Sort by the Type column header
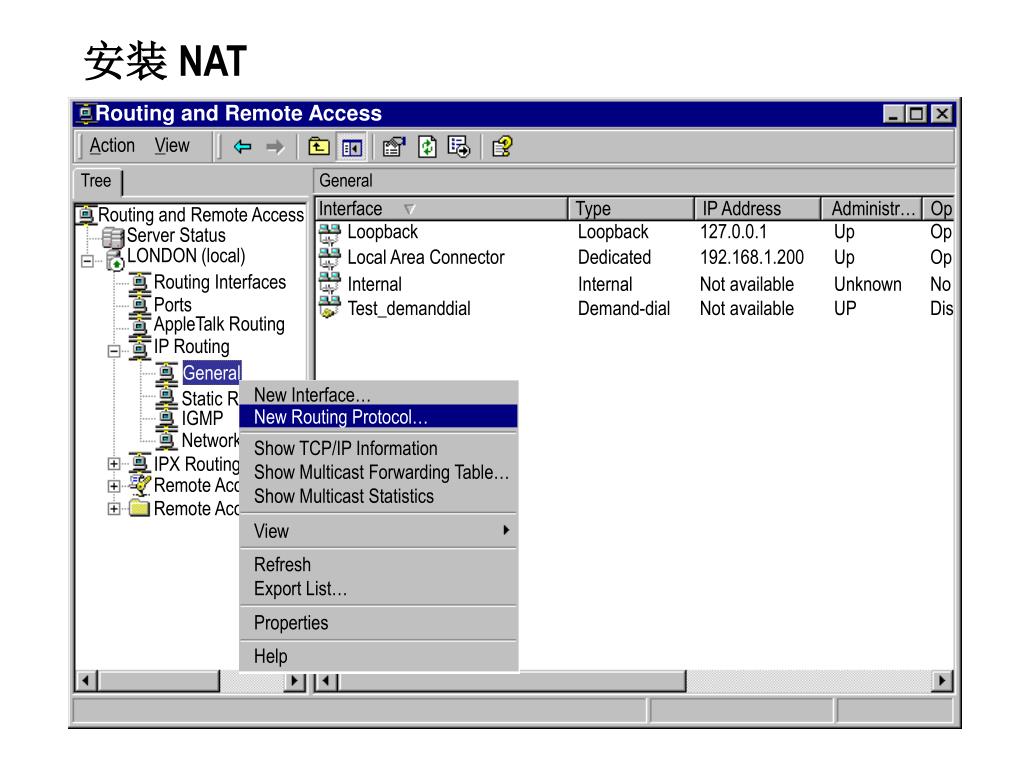The height and width of the screenshot is (768, 1024). tap(630, 209)
